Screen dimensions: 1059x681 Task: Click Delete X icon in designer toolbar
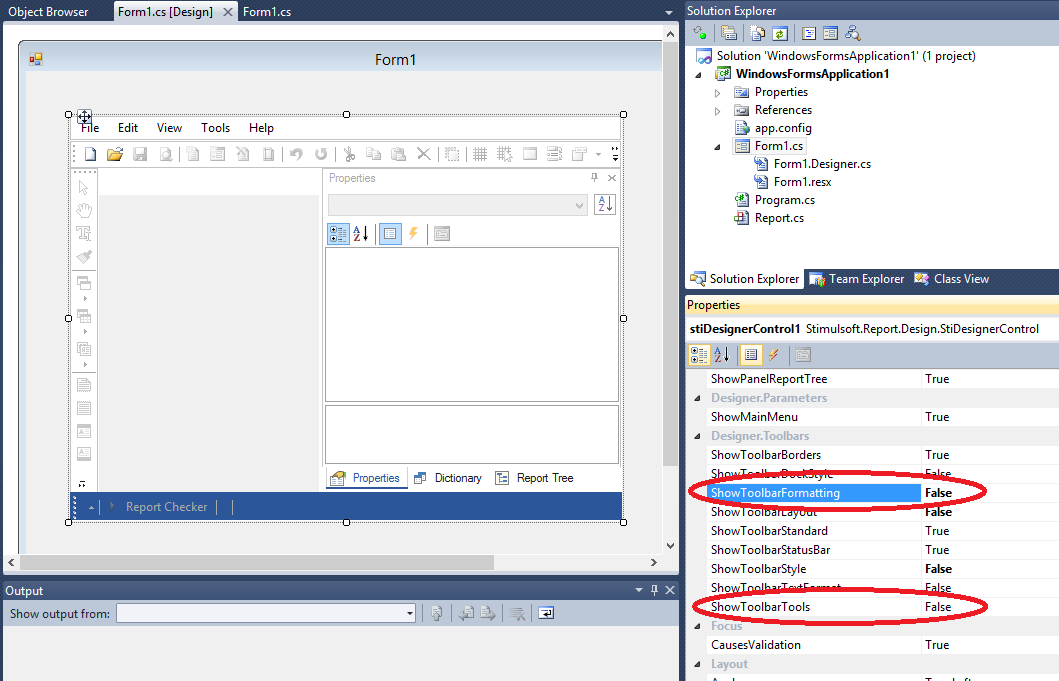[x=423, y=154]
